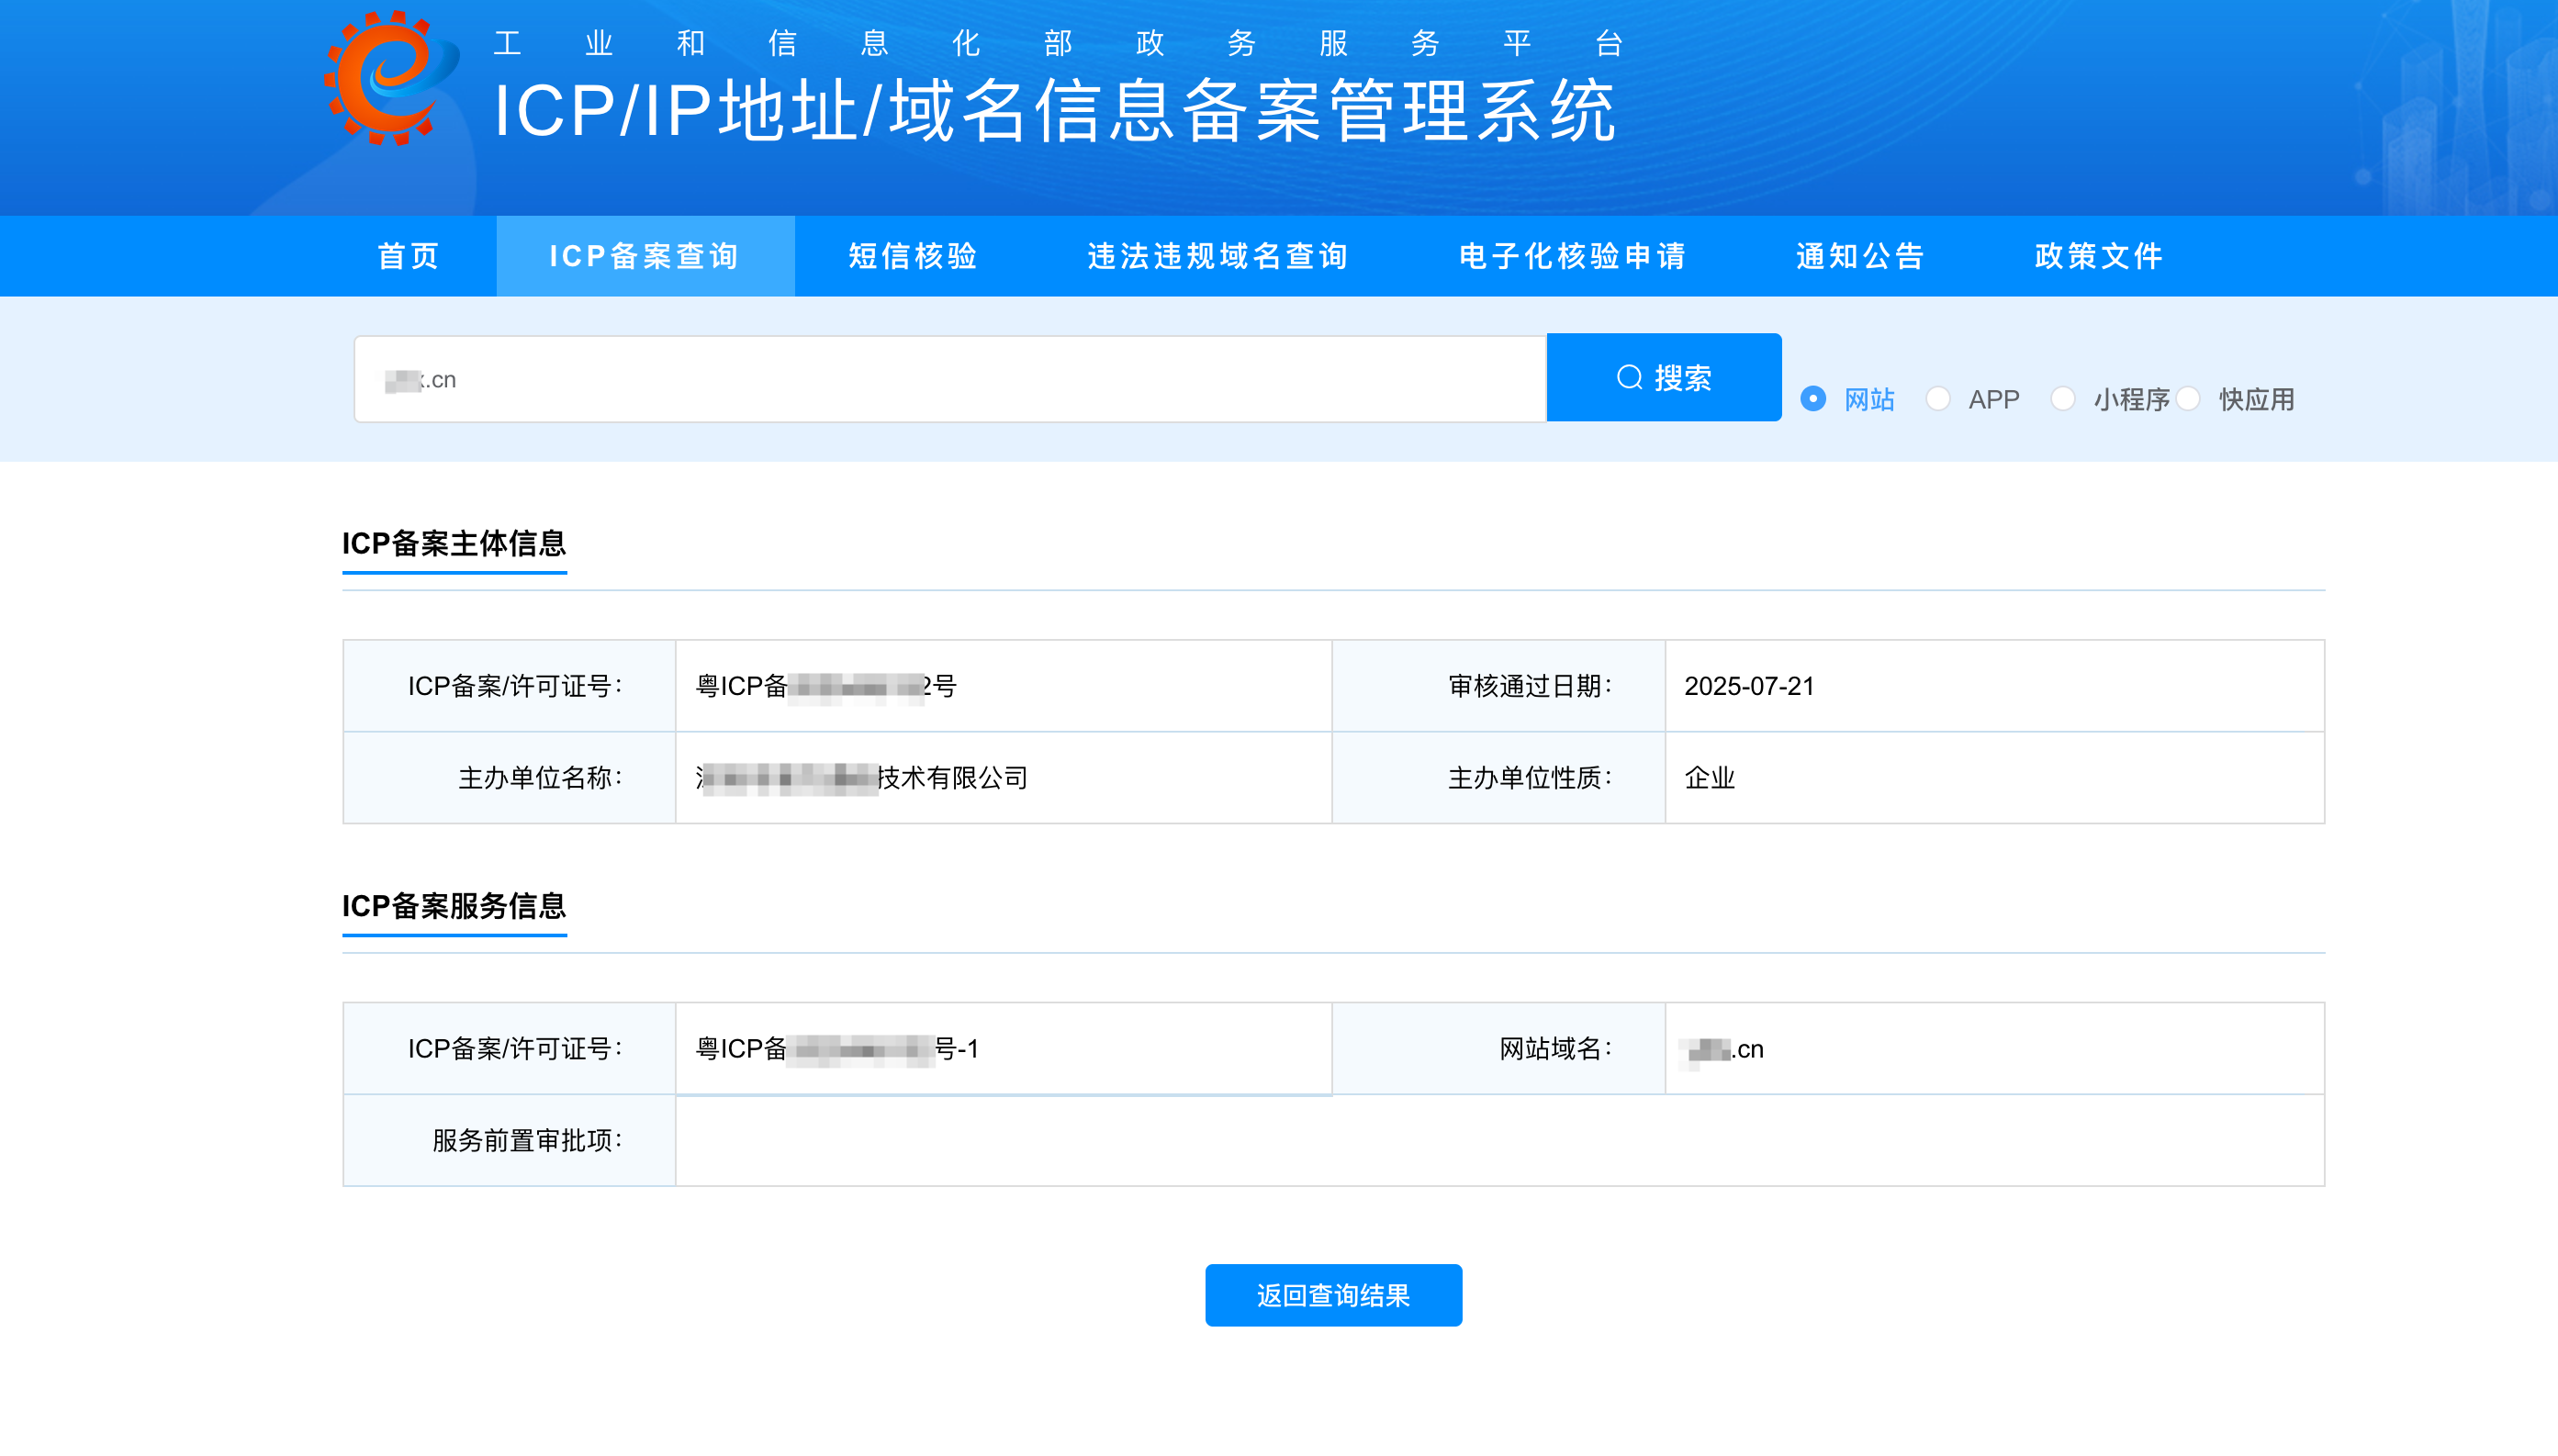Click the ICP备案服务信息 heading
The image size is (2558, 1456).
tap(455, 909)
